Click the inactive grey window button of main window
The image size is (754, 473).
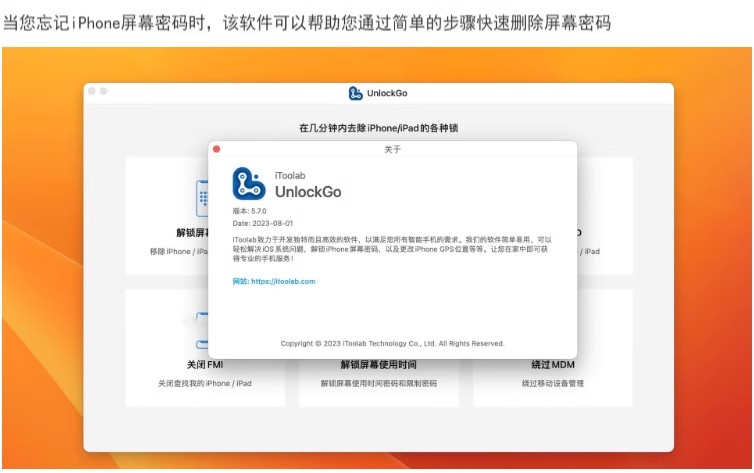(103, 92)
